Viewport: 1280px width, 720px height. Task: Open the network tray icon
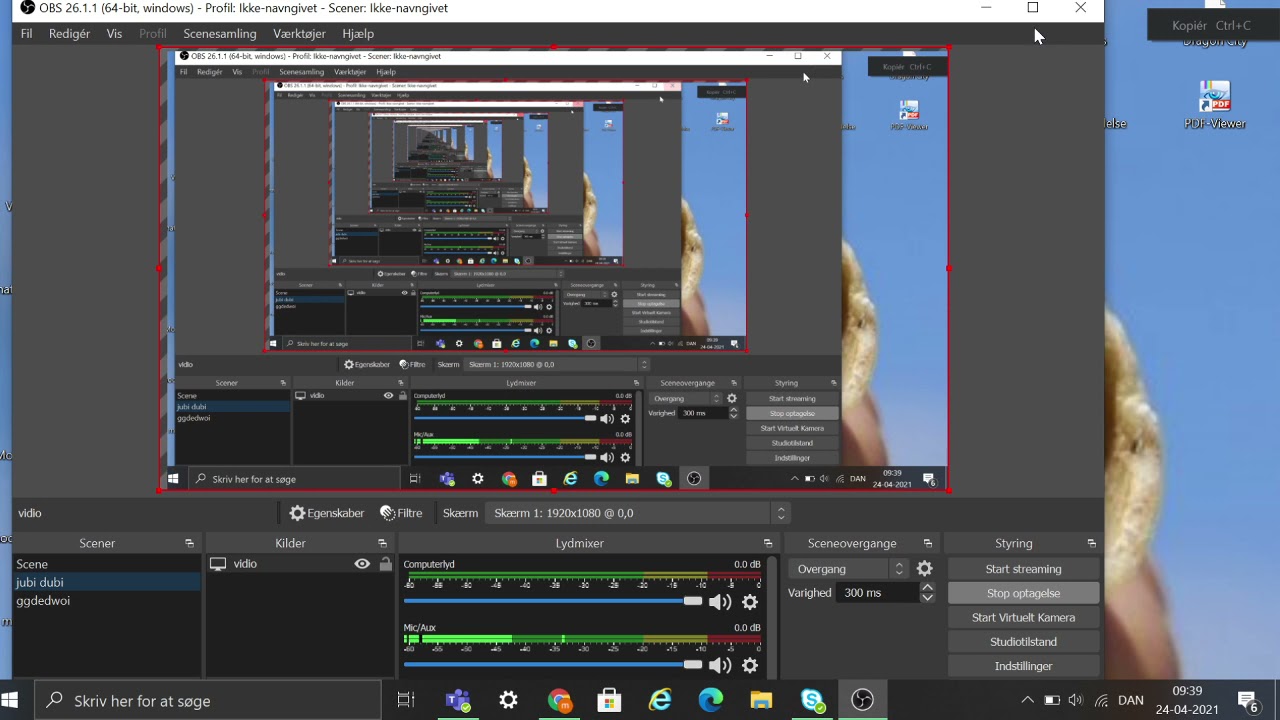[x=1101, y=700]
